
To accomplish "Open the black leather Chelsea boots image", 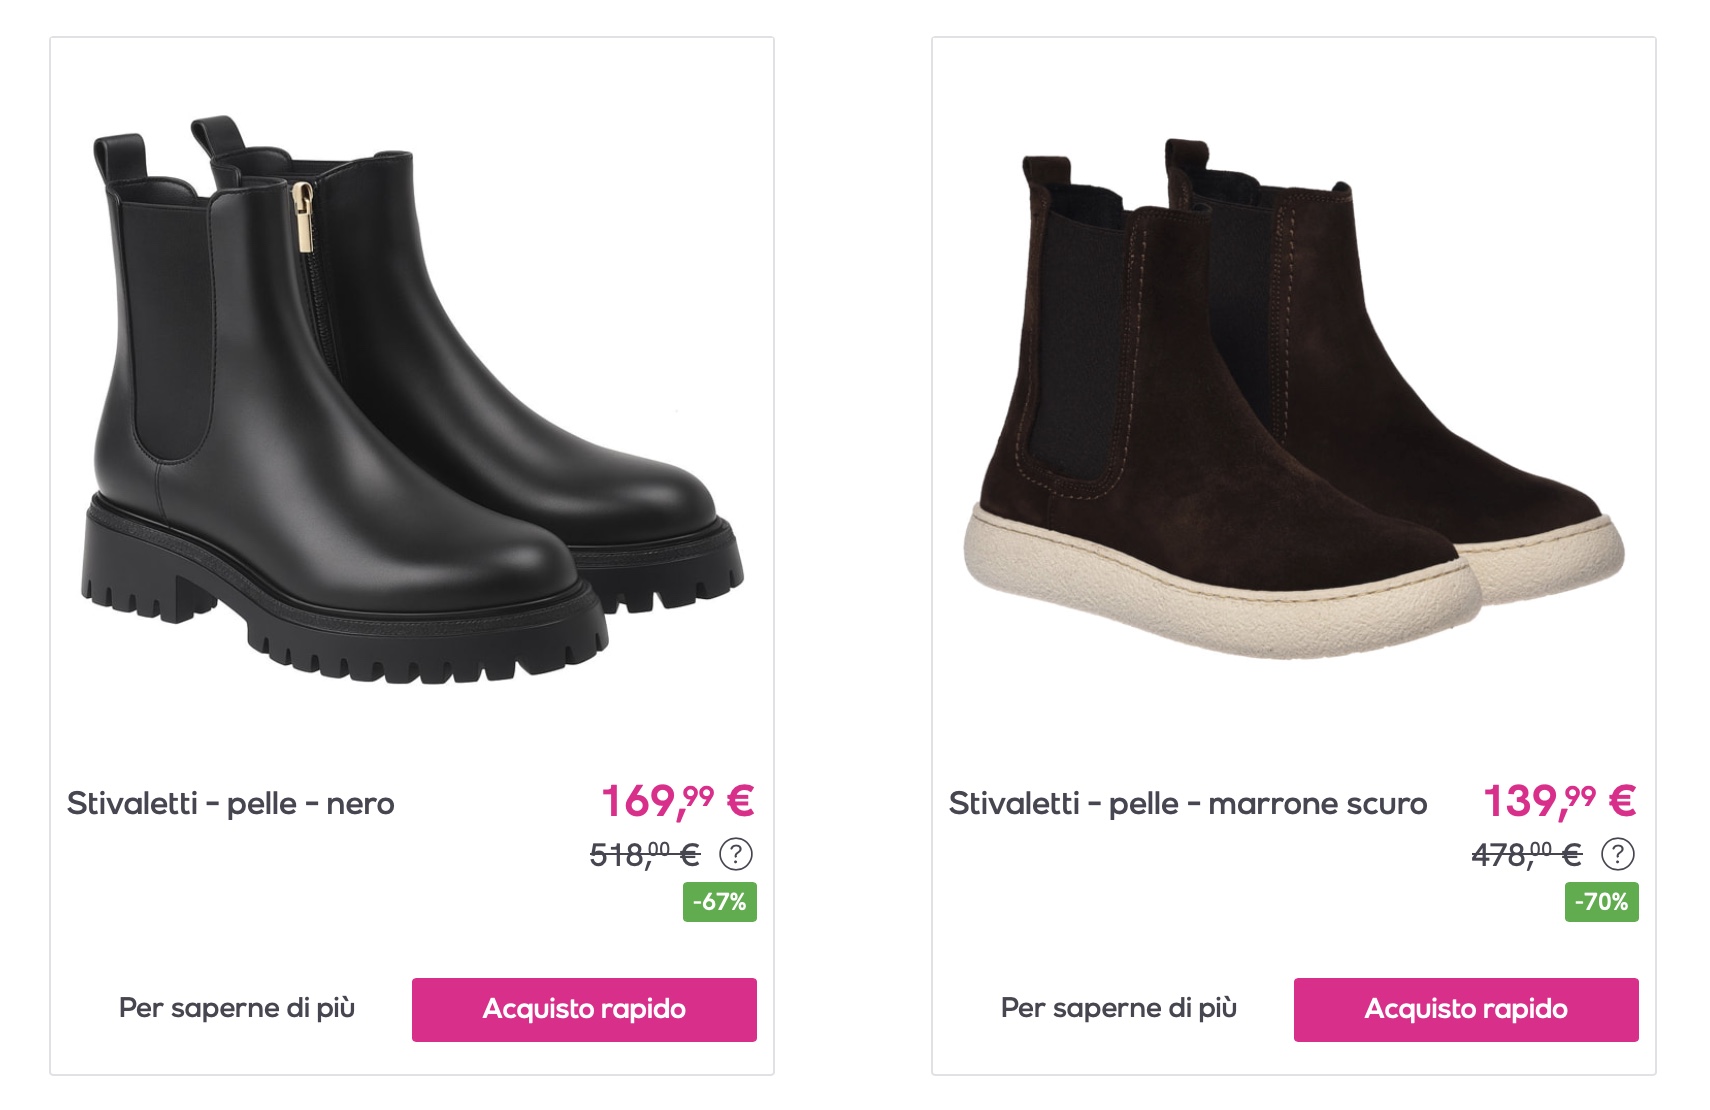I will (412, 400).
